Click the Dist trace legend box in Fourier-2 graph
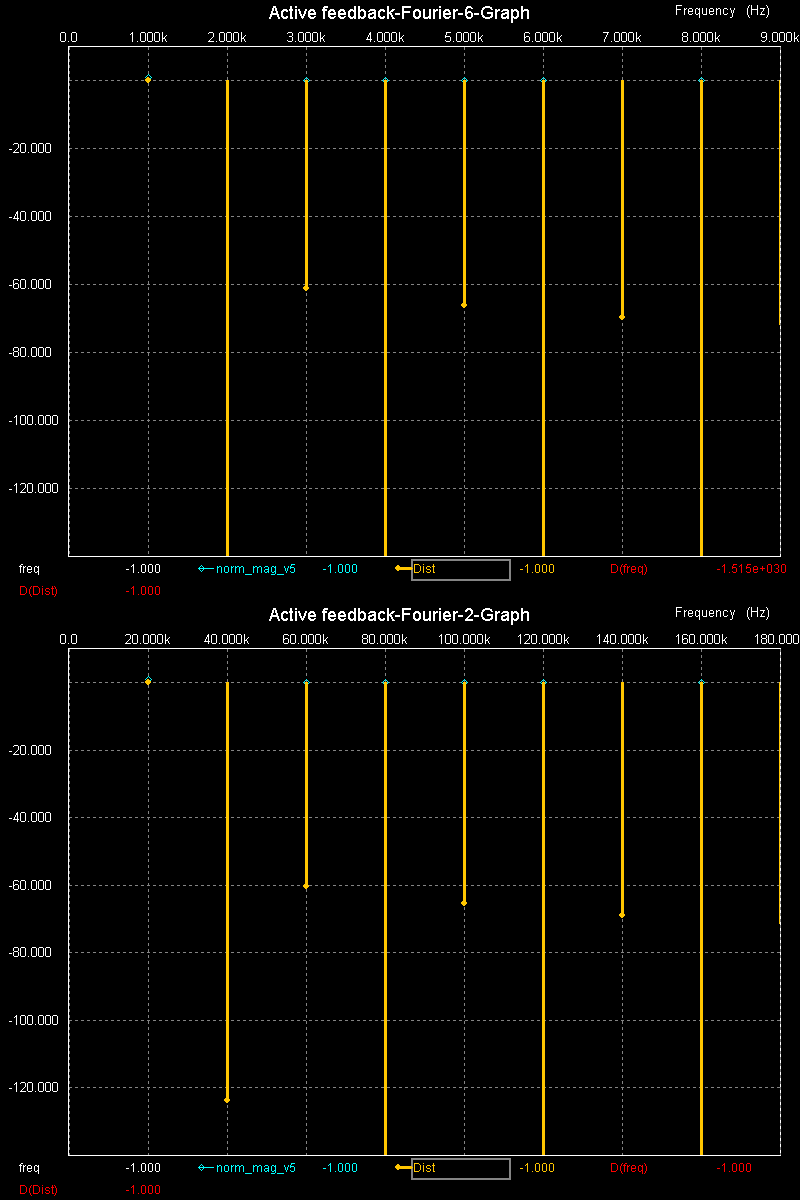Image resolution: width=800 pixels, height=1200 pixels. 461,1168
